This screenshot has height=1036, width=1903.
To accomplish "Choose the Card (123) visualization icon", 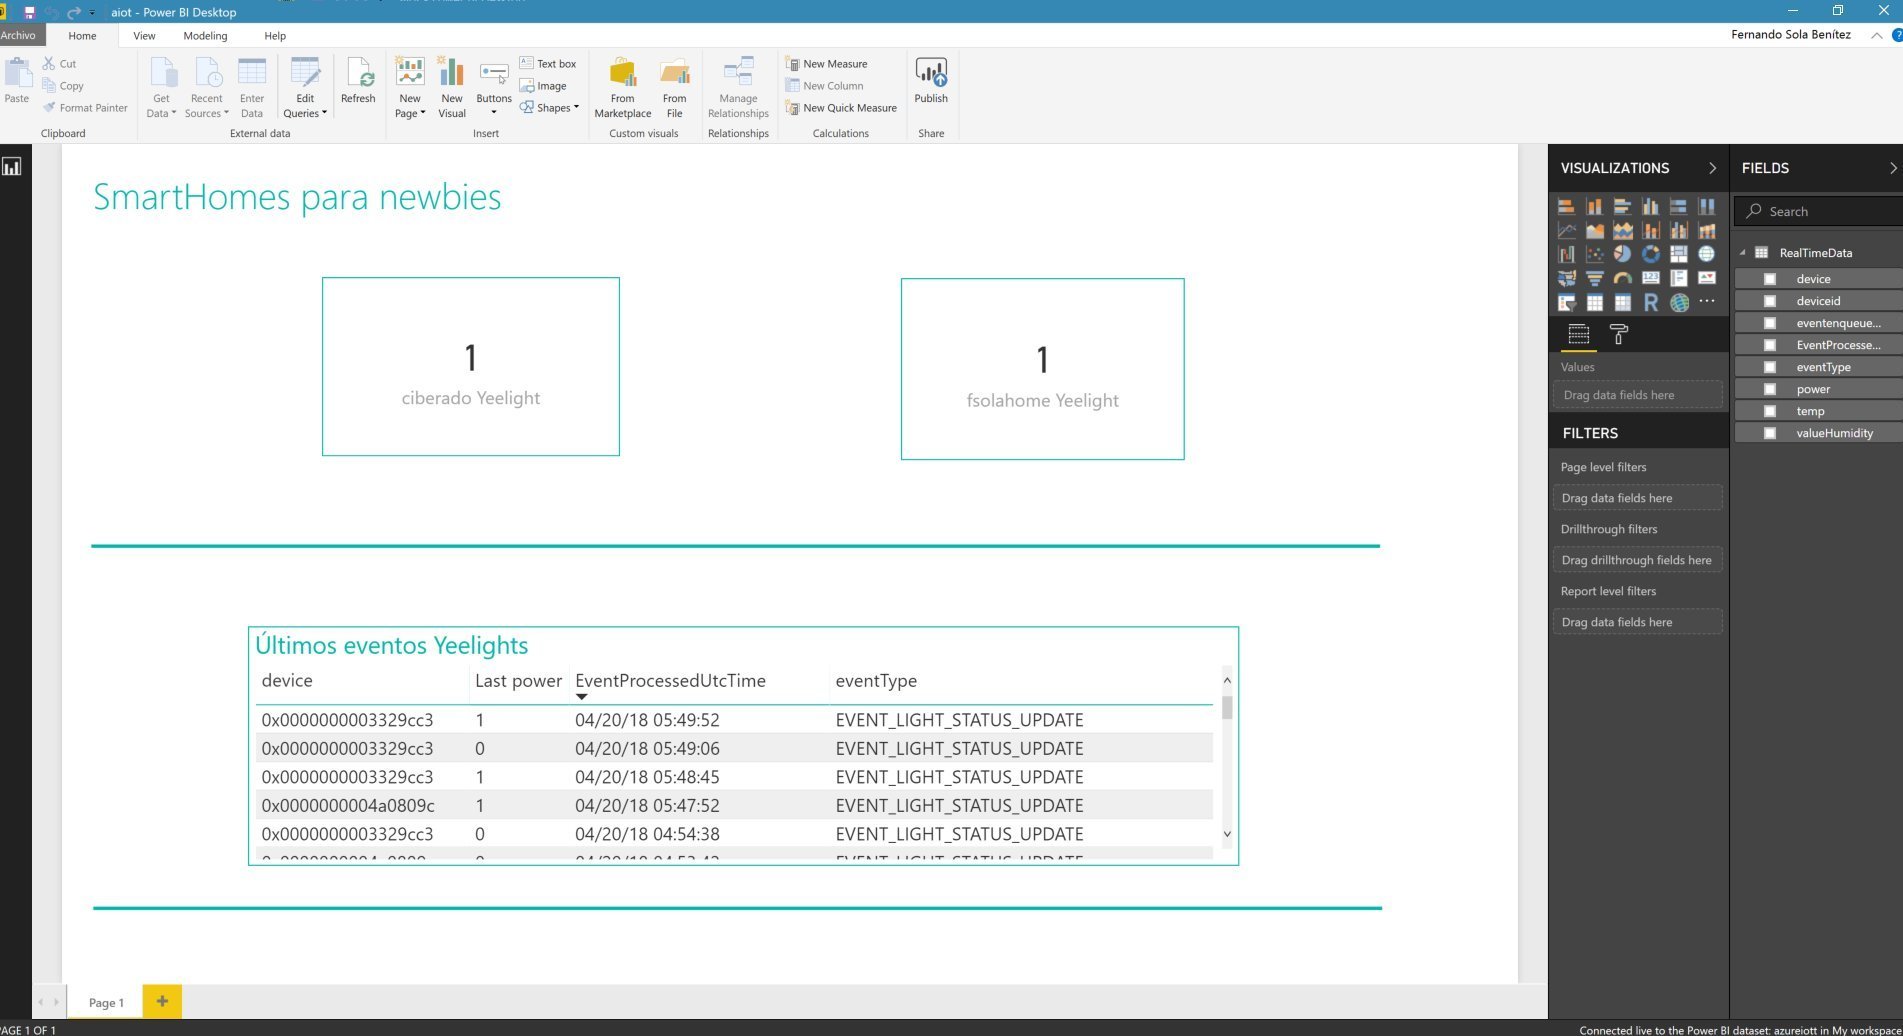I will [1650, 278].
